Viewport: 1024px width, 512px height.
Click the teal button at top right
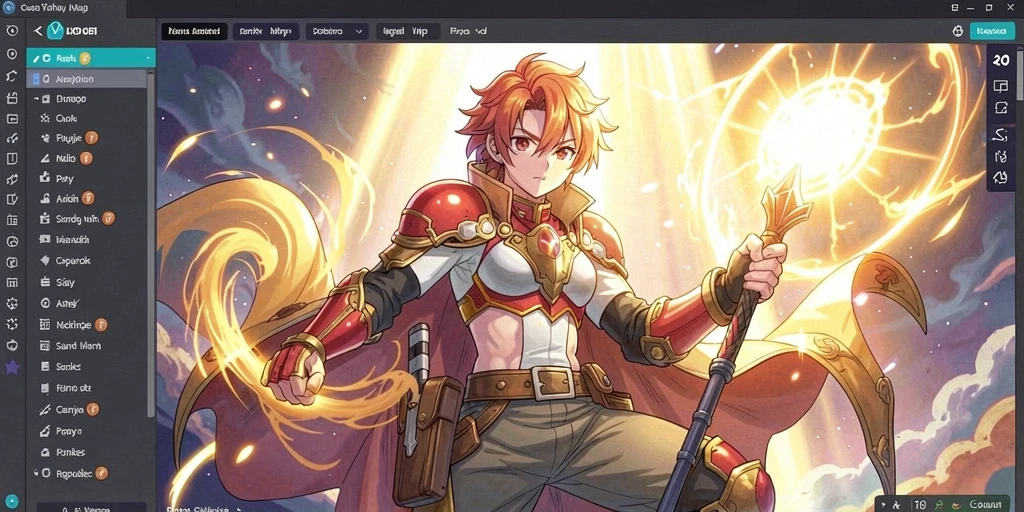point(993,31)
